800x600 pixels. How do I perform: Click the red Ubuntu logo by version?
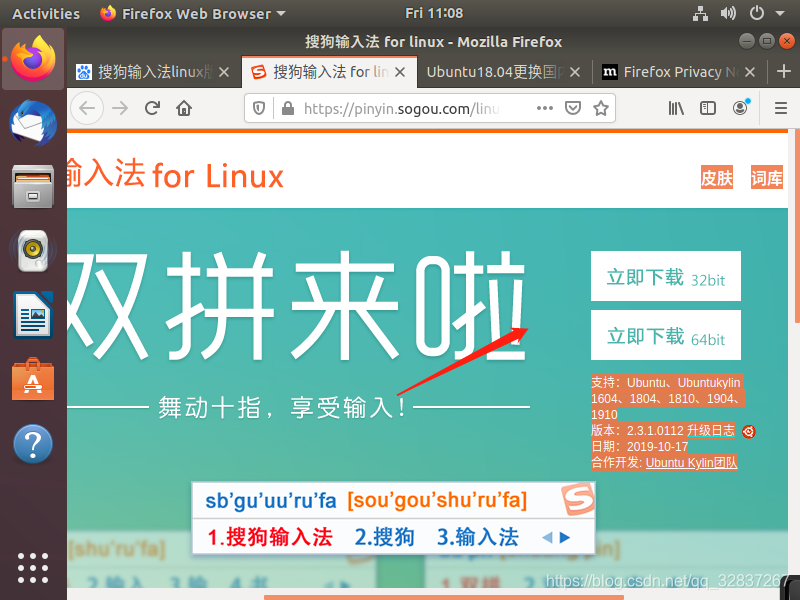(x=748, y=432)
